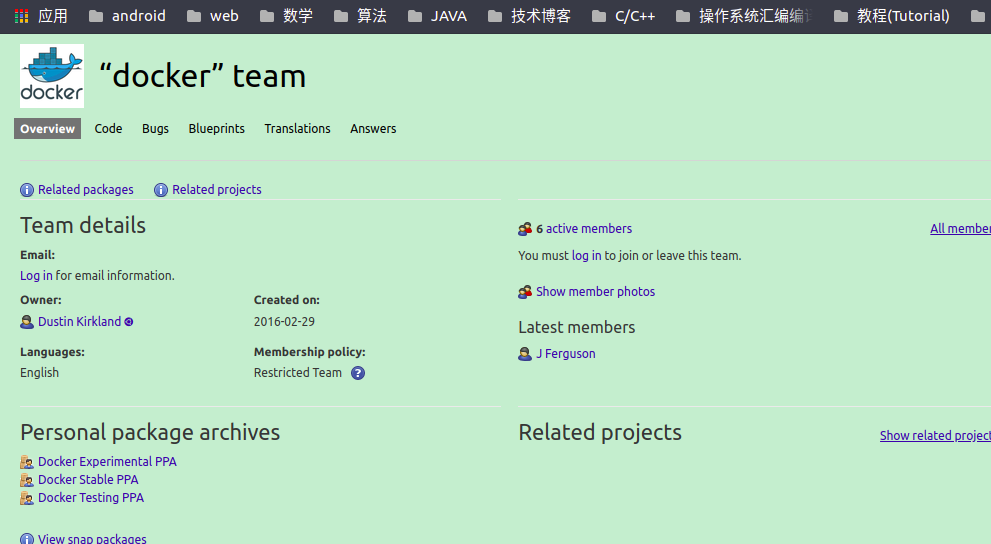Viewport: 991px width, 544px height.
Task: Follow the Log in link for email information
Action: click(36, 275)
